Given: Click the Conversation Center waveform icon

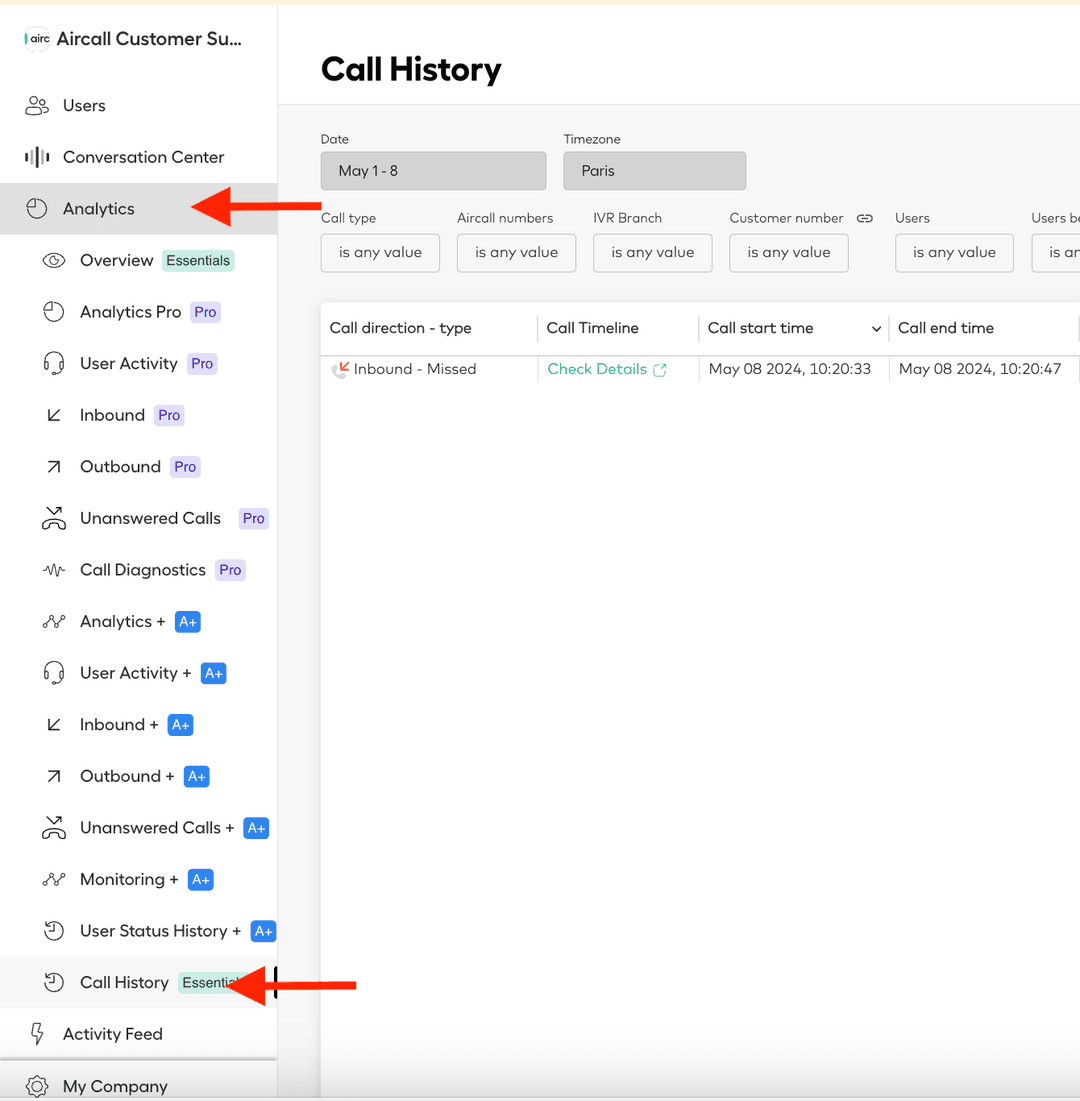Looking at the screenshot, I should pos(37,157).
